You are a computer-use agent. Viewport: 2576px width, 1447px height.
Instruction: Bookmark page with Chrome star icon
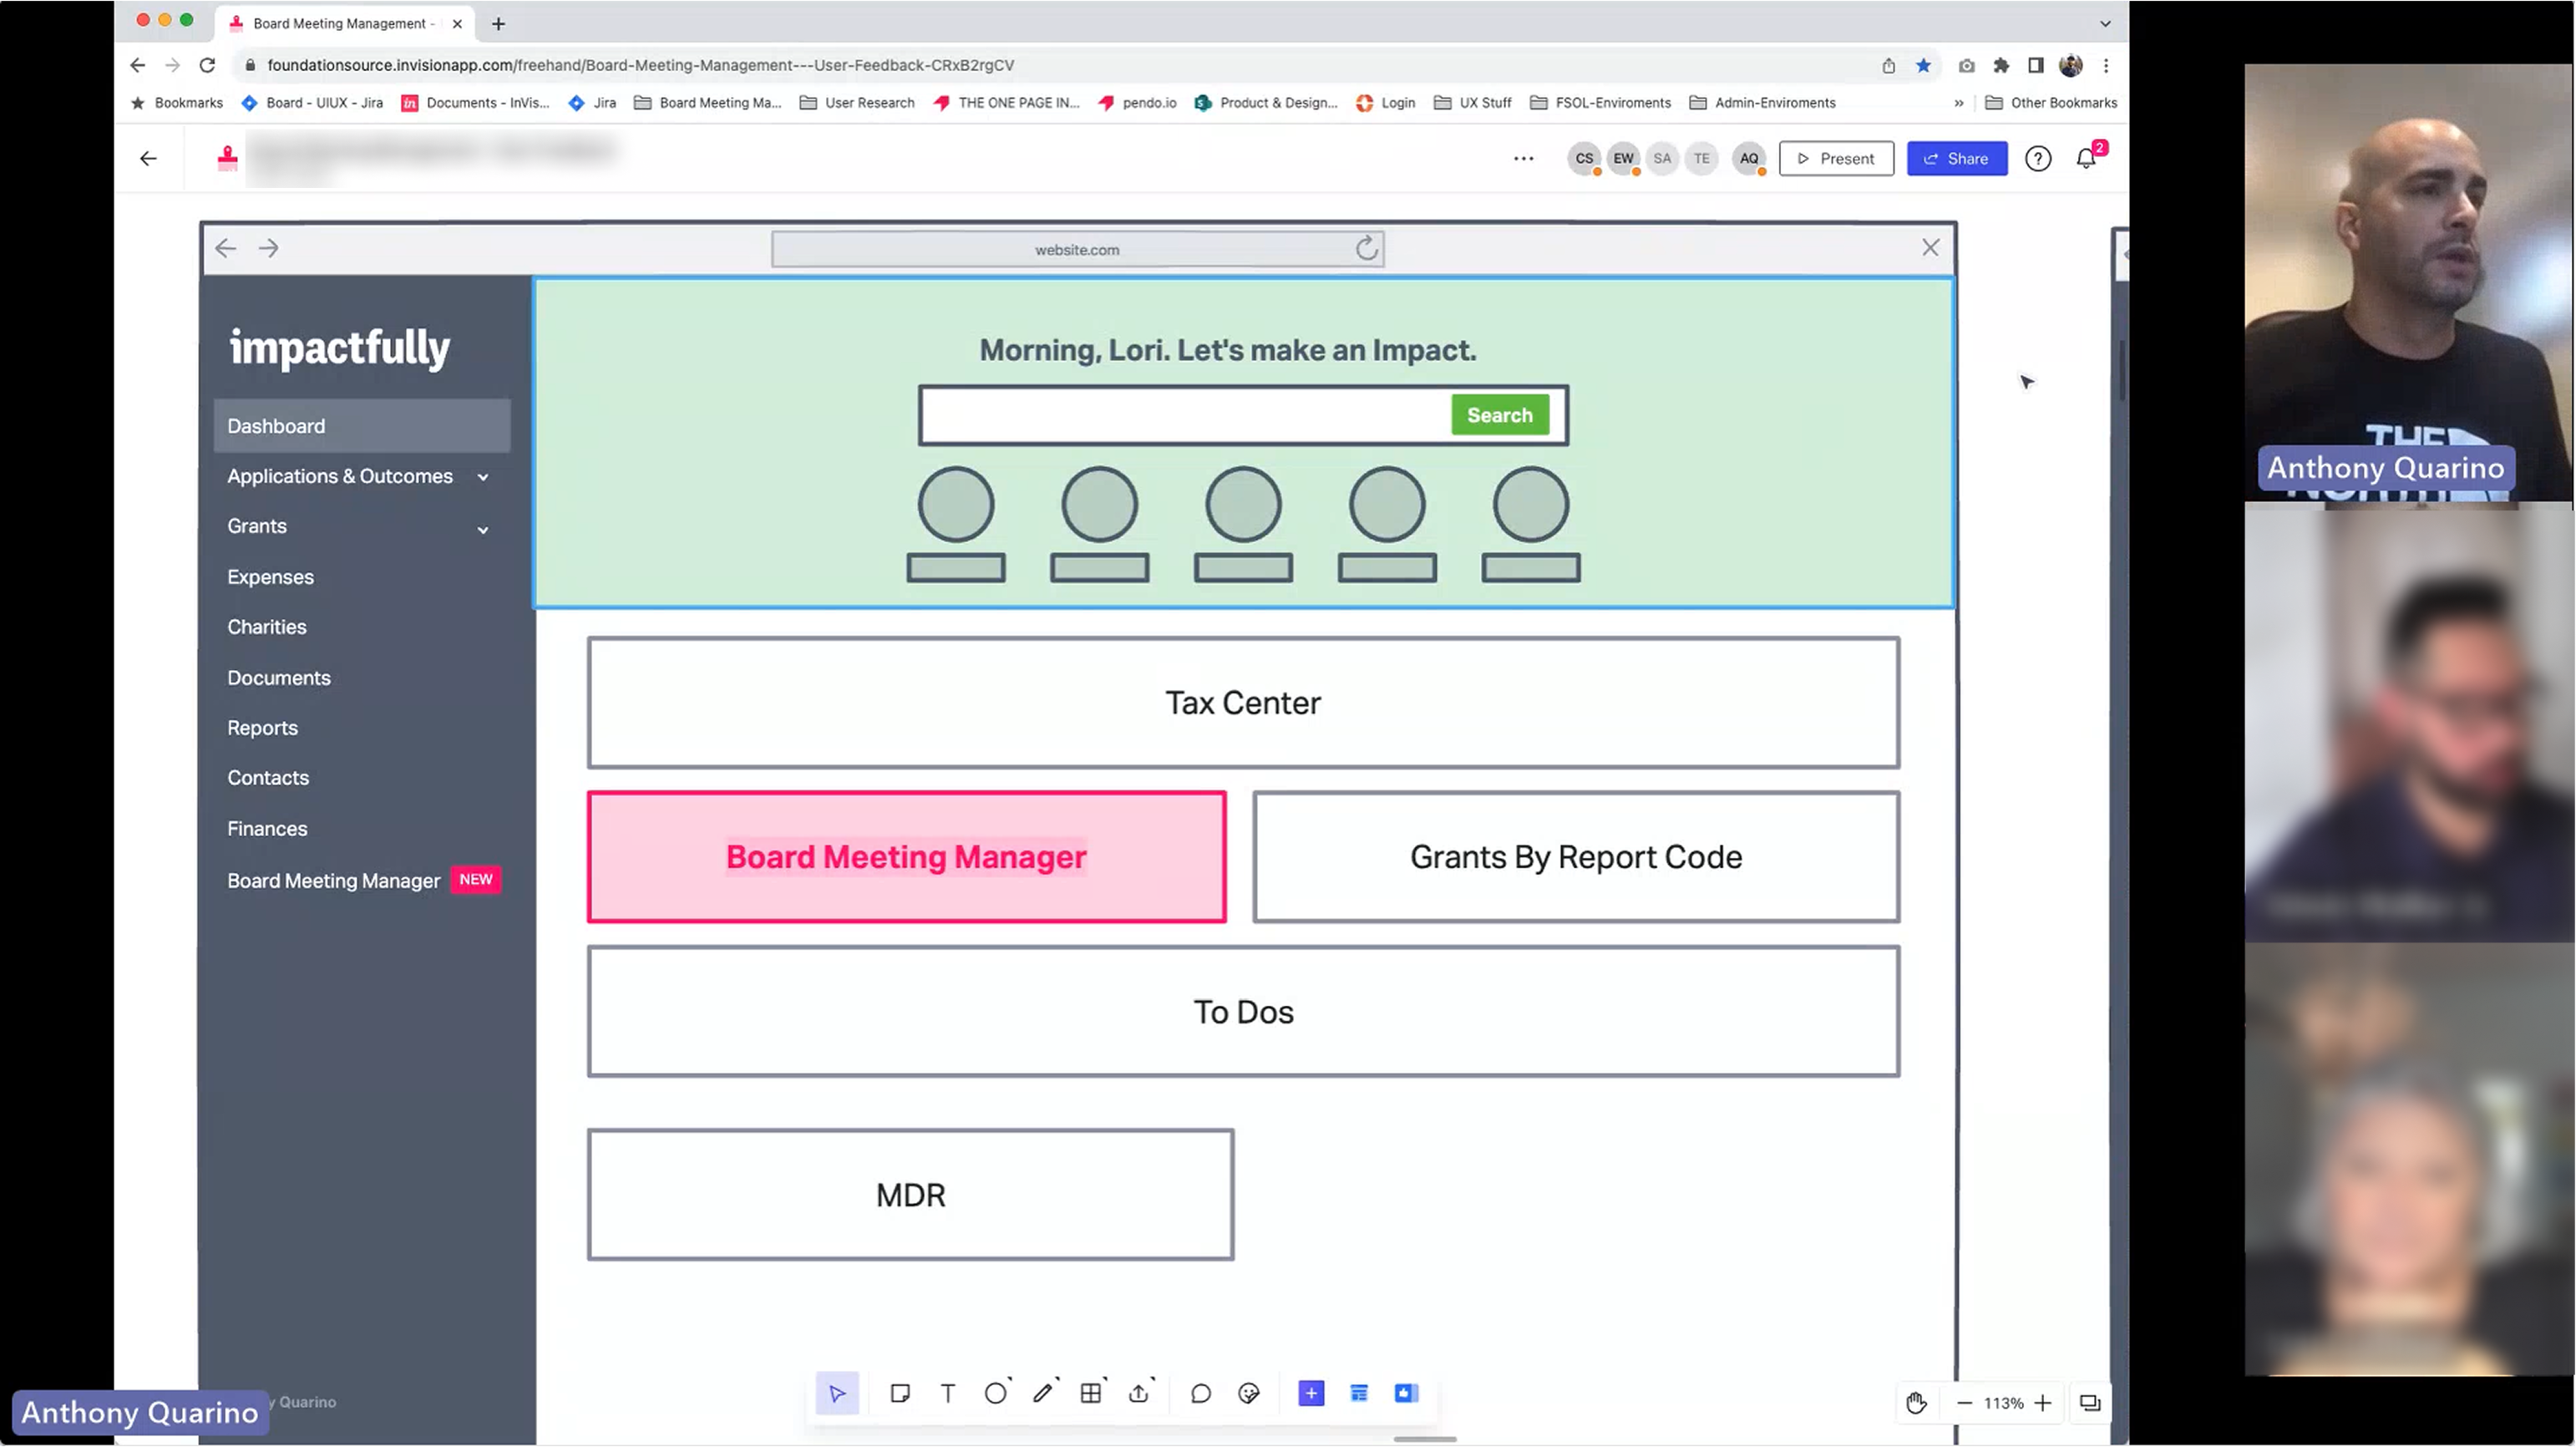(1923, 65)
